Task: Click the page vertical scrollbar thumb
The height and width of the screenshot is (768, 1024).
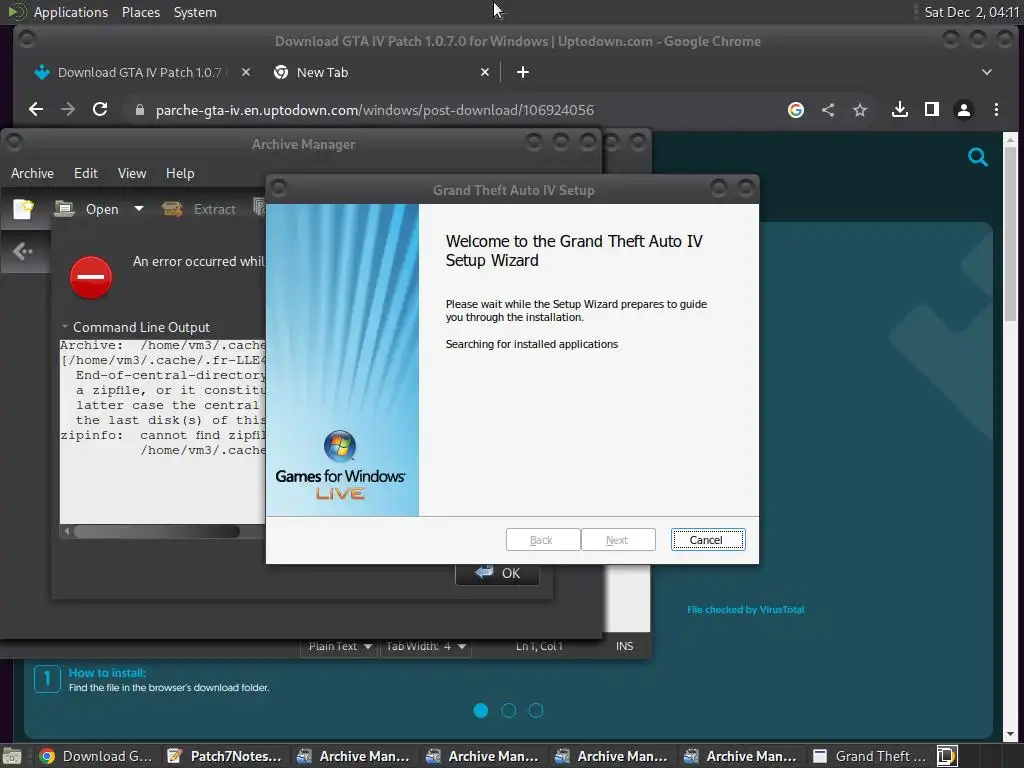Action: click(x=1010, y=235)
